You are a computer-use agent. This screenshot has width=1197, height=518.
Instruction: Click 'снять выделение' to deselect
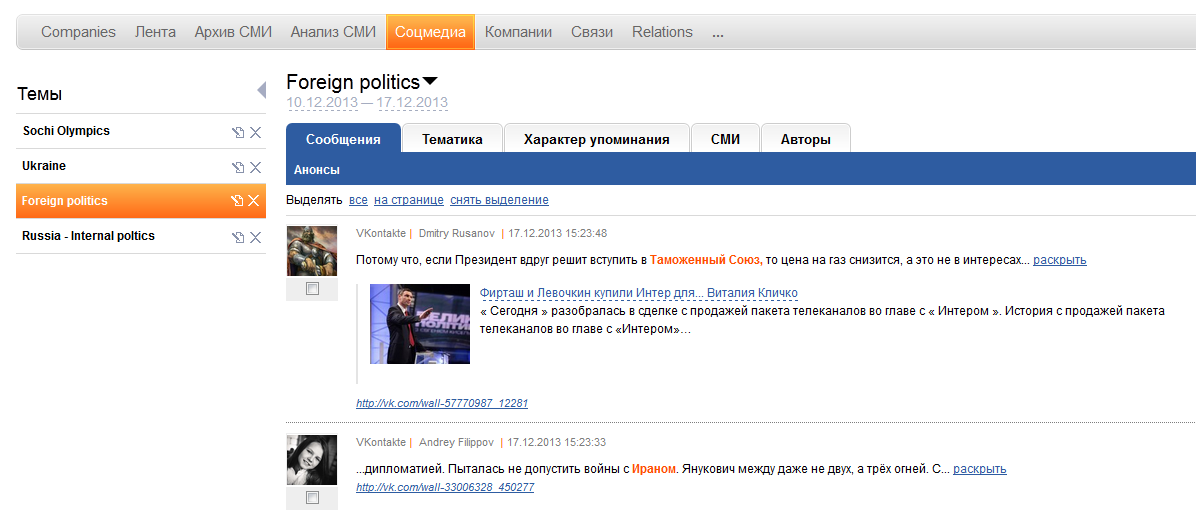coord(499,200)
